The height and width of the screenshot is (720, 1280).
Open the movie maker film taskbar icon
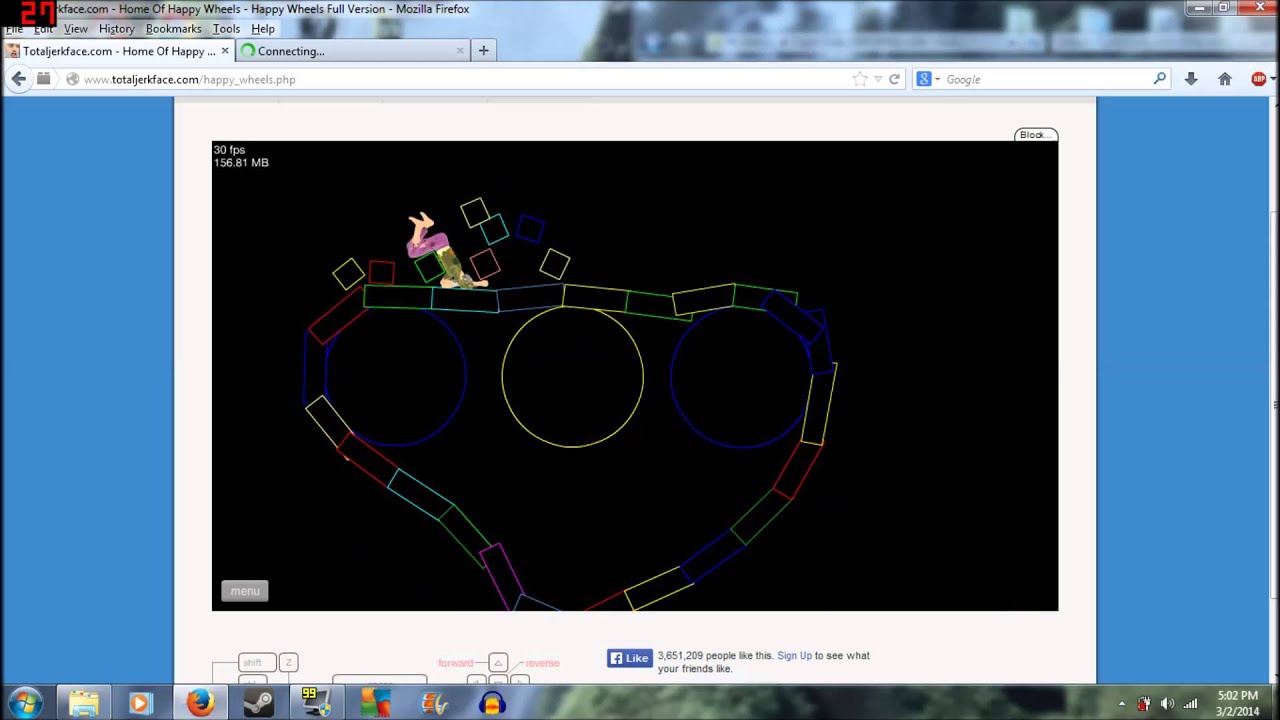(434, 703)
